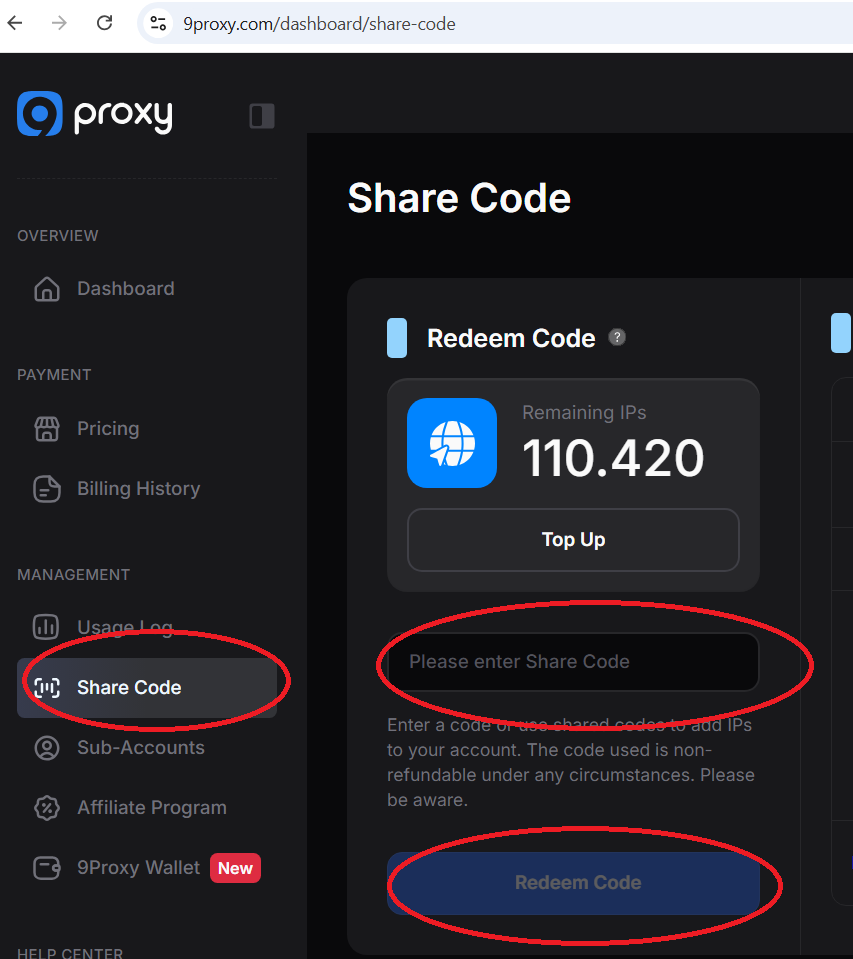
Task: Click the Sub-Accounts person icon
Action: 46,748
